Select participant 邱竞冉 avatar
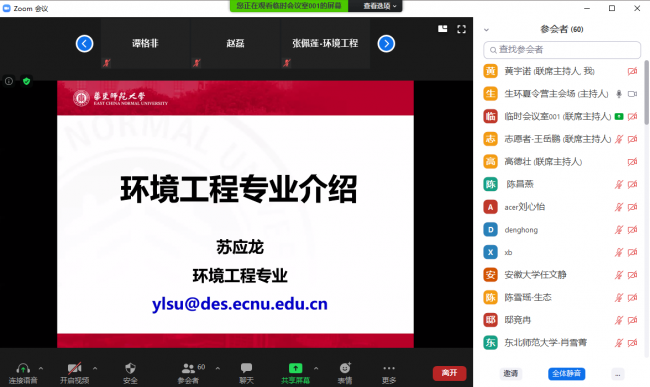The height and width of the screenshot is (387, 650). [490, 320]
